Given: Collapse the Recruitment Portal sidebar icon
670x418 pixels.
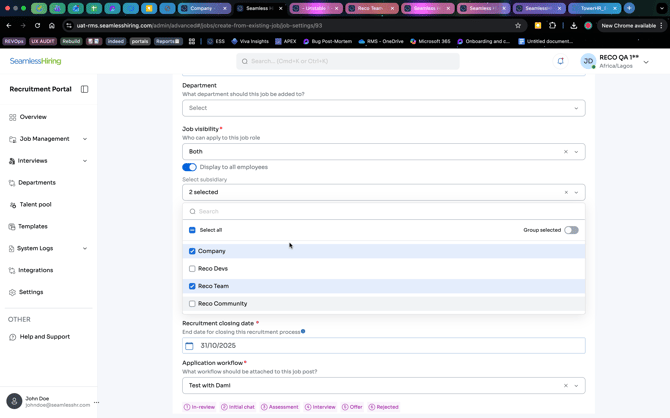Looking at the screenshot, I should [85, 89].
